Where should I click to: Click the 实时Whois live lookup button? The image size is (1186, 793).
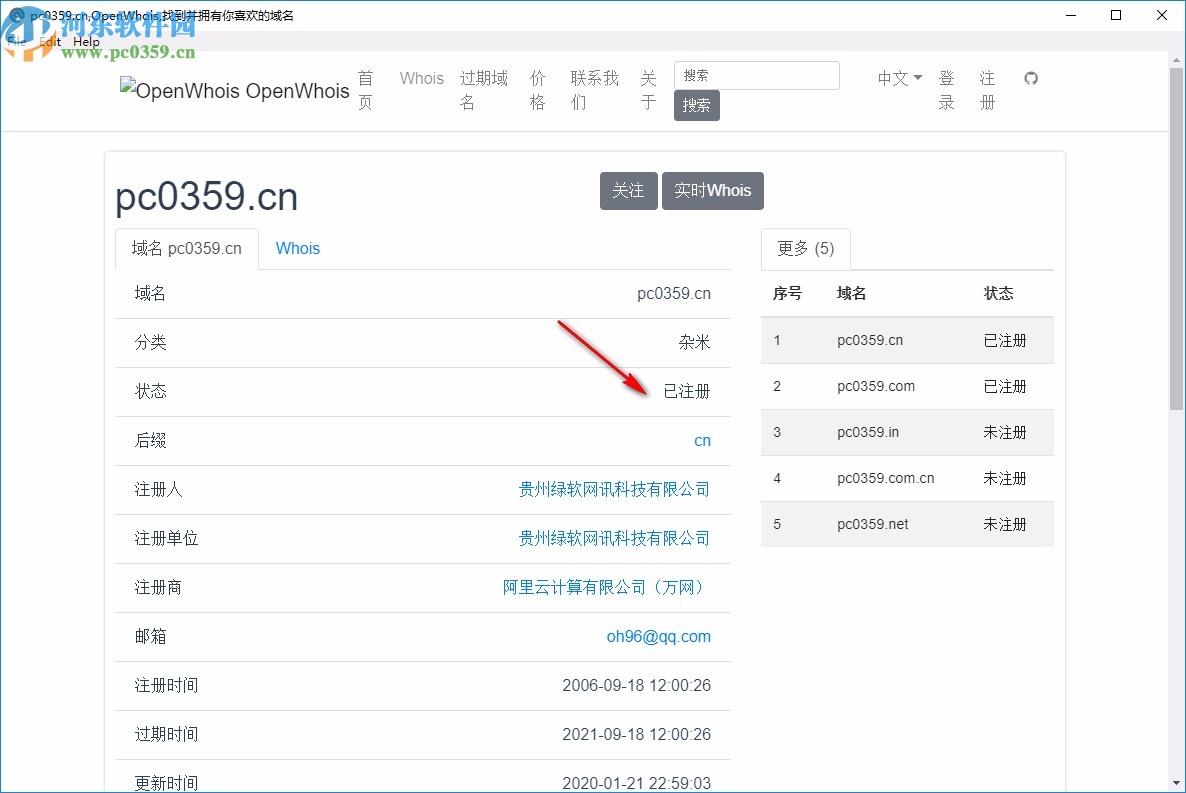712,190
